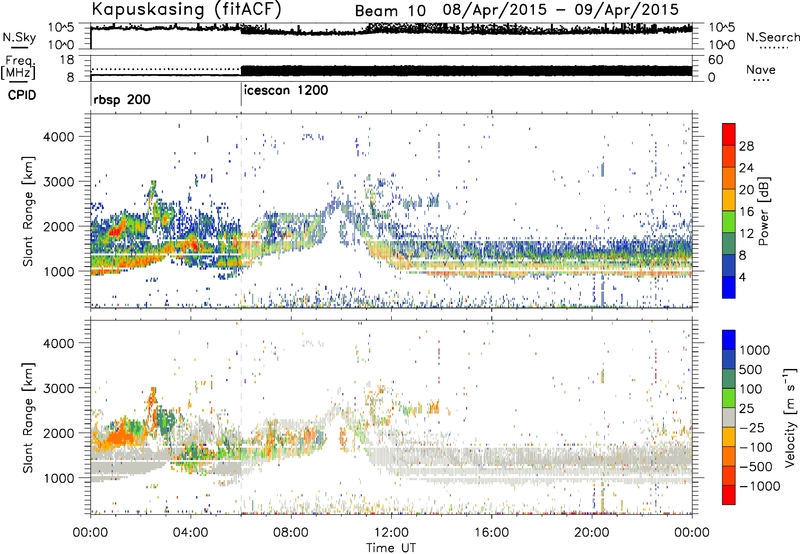Screen dimensions: 800x554
Task: Pick the light green 12-16 dB Power segment
Action: 729,222
